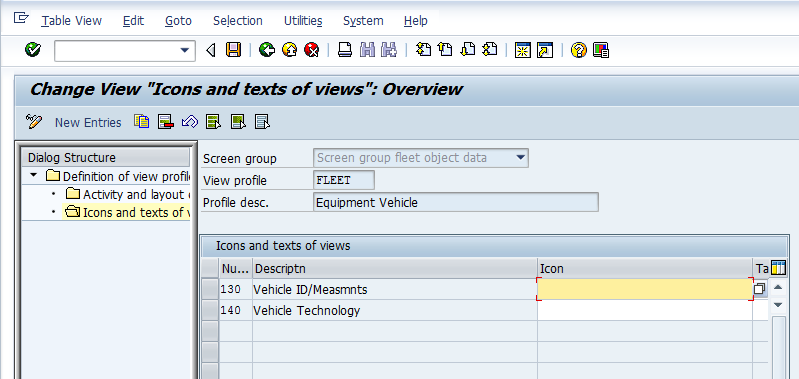
Task: Select Activity and layout tree item
Action: (x=128, y=194)
